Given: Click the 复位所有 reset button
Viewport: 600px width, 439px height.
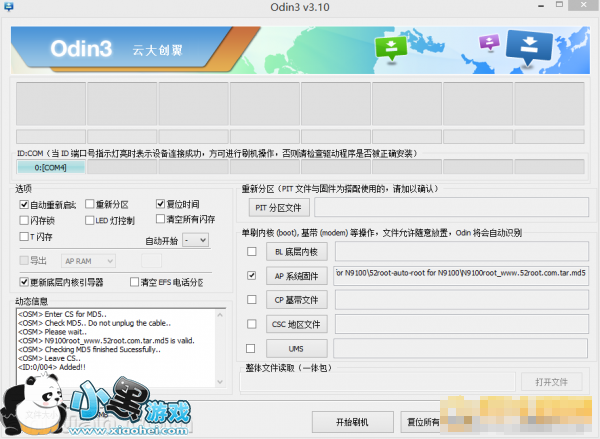Looking at the screenshot, I should click(x=422, y=422).
